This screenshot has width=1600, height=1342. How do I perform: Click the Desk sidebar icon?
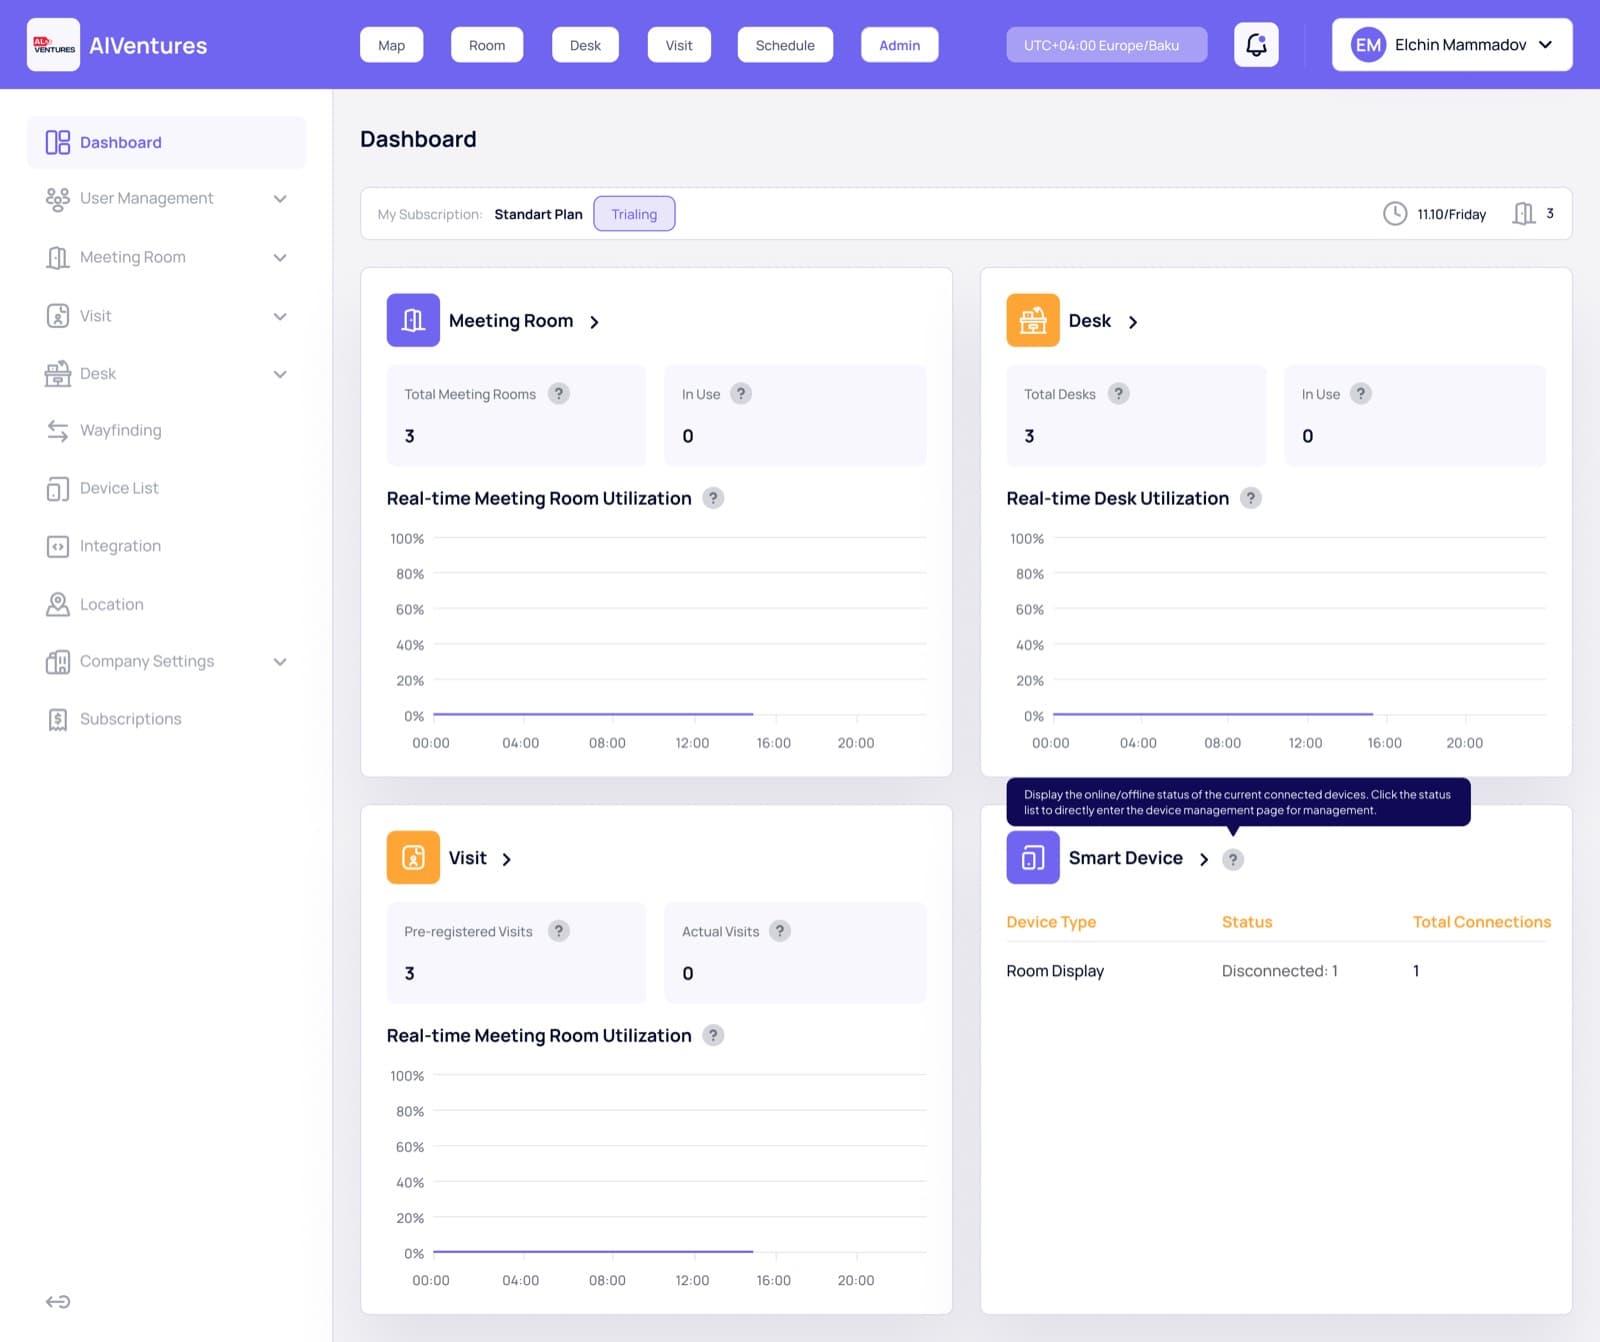58,374
